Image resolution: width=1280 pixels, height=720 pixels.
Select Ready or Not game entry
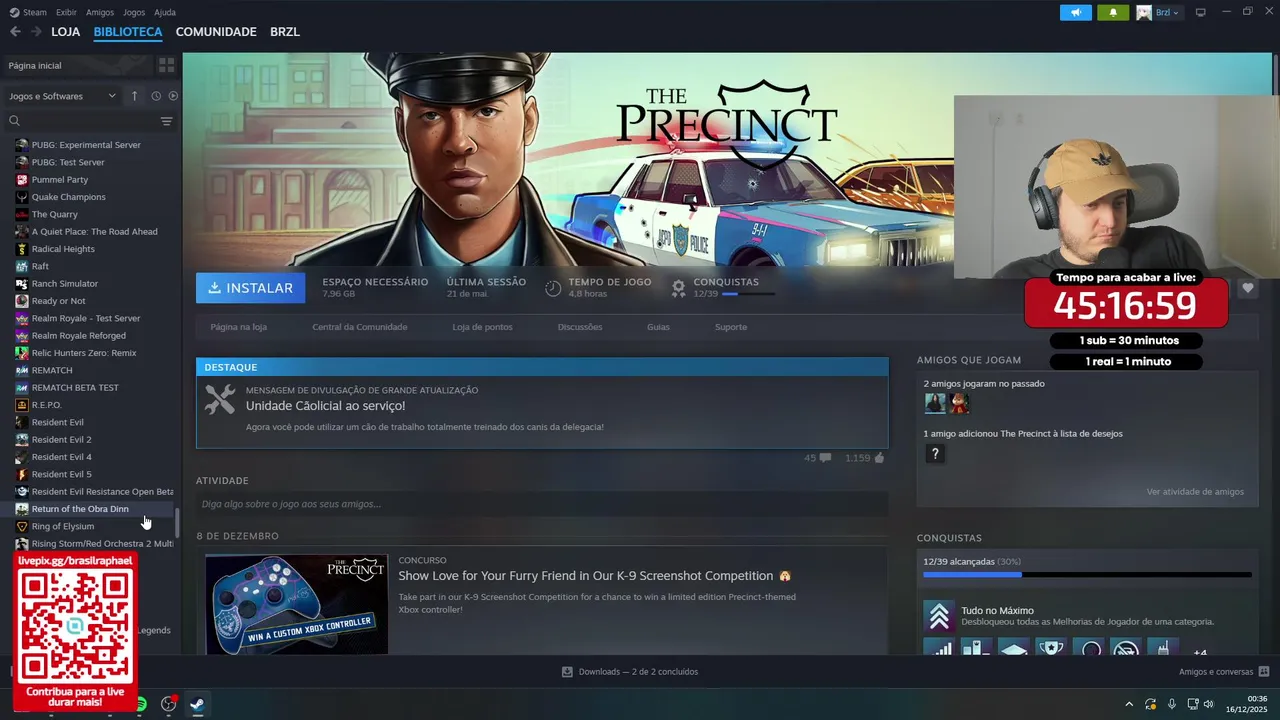(58, 301)
